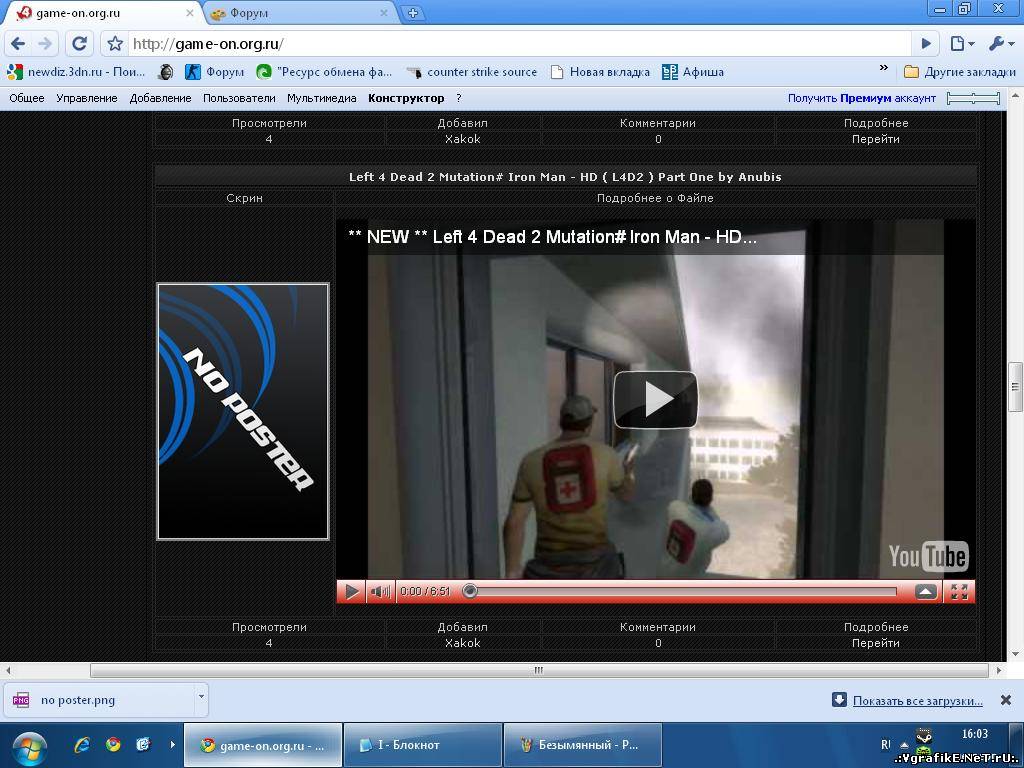Screen dimensions: 1024x768
Task: Click the horizontal scrollbar thumb
Action: tap(539, 670)
